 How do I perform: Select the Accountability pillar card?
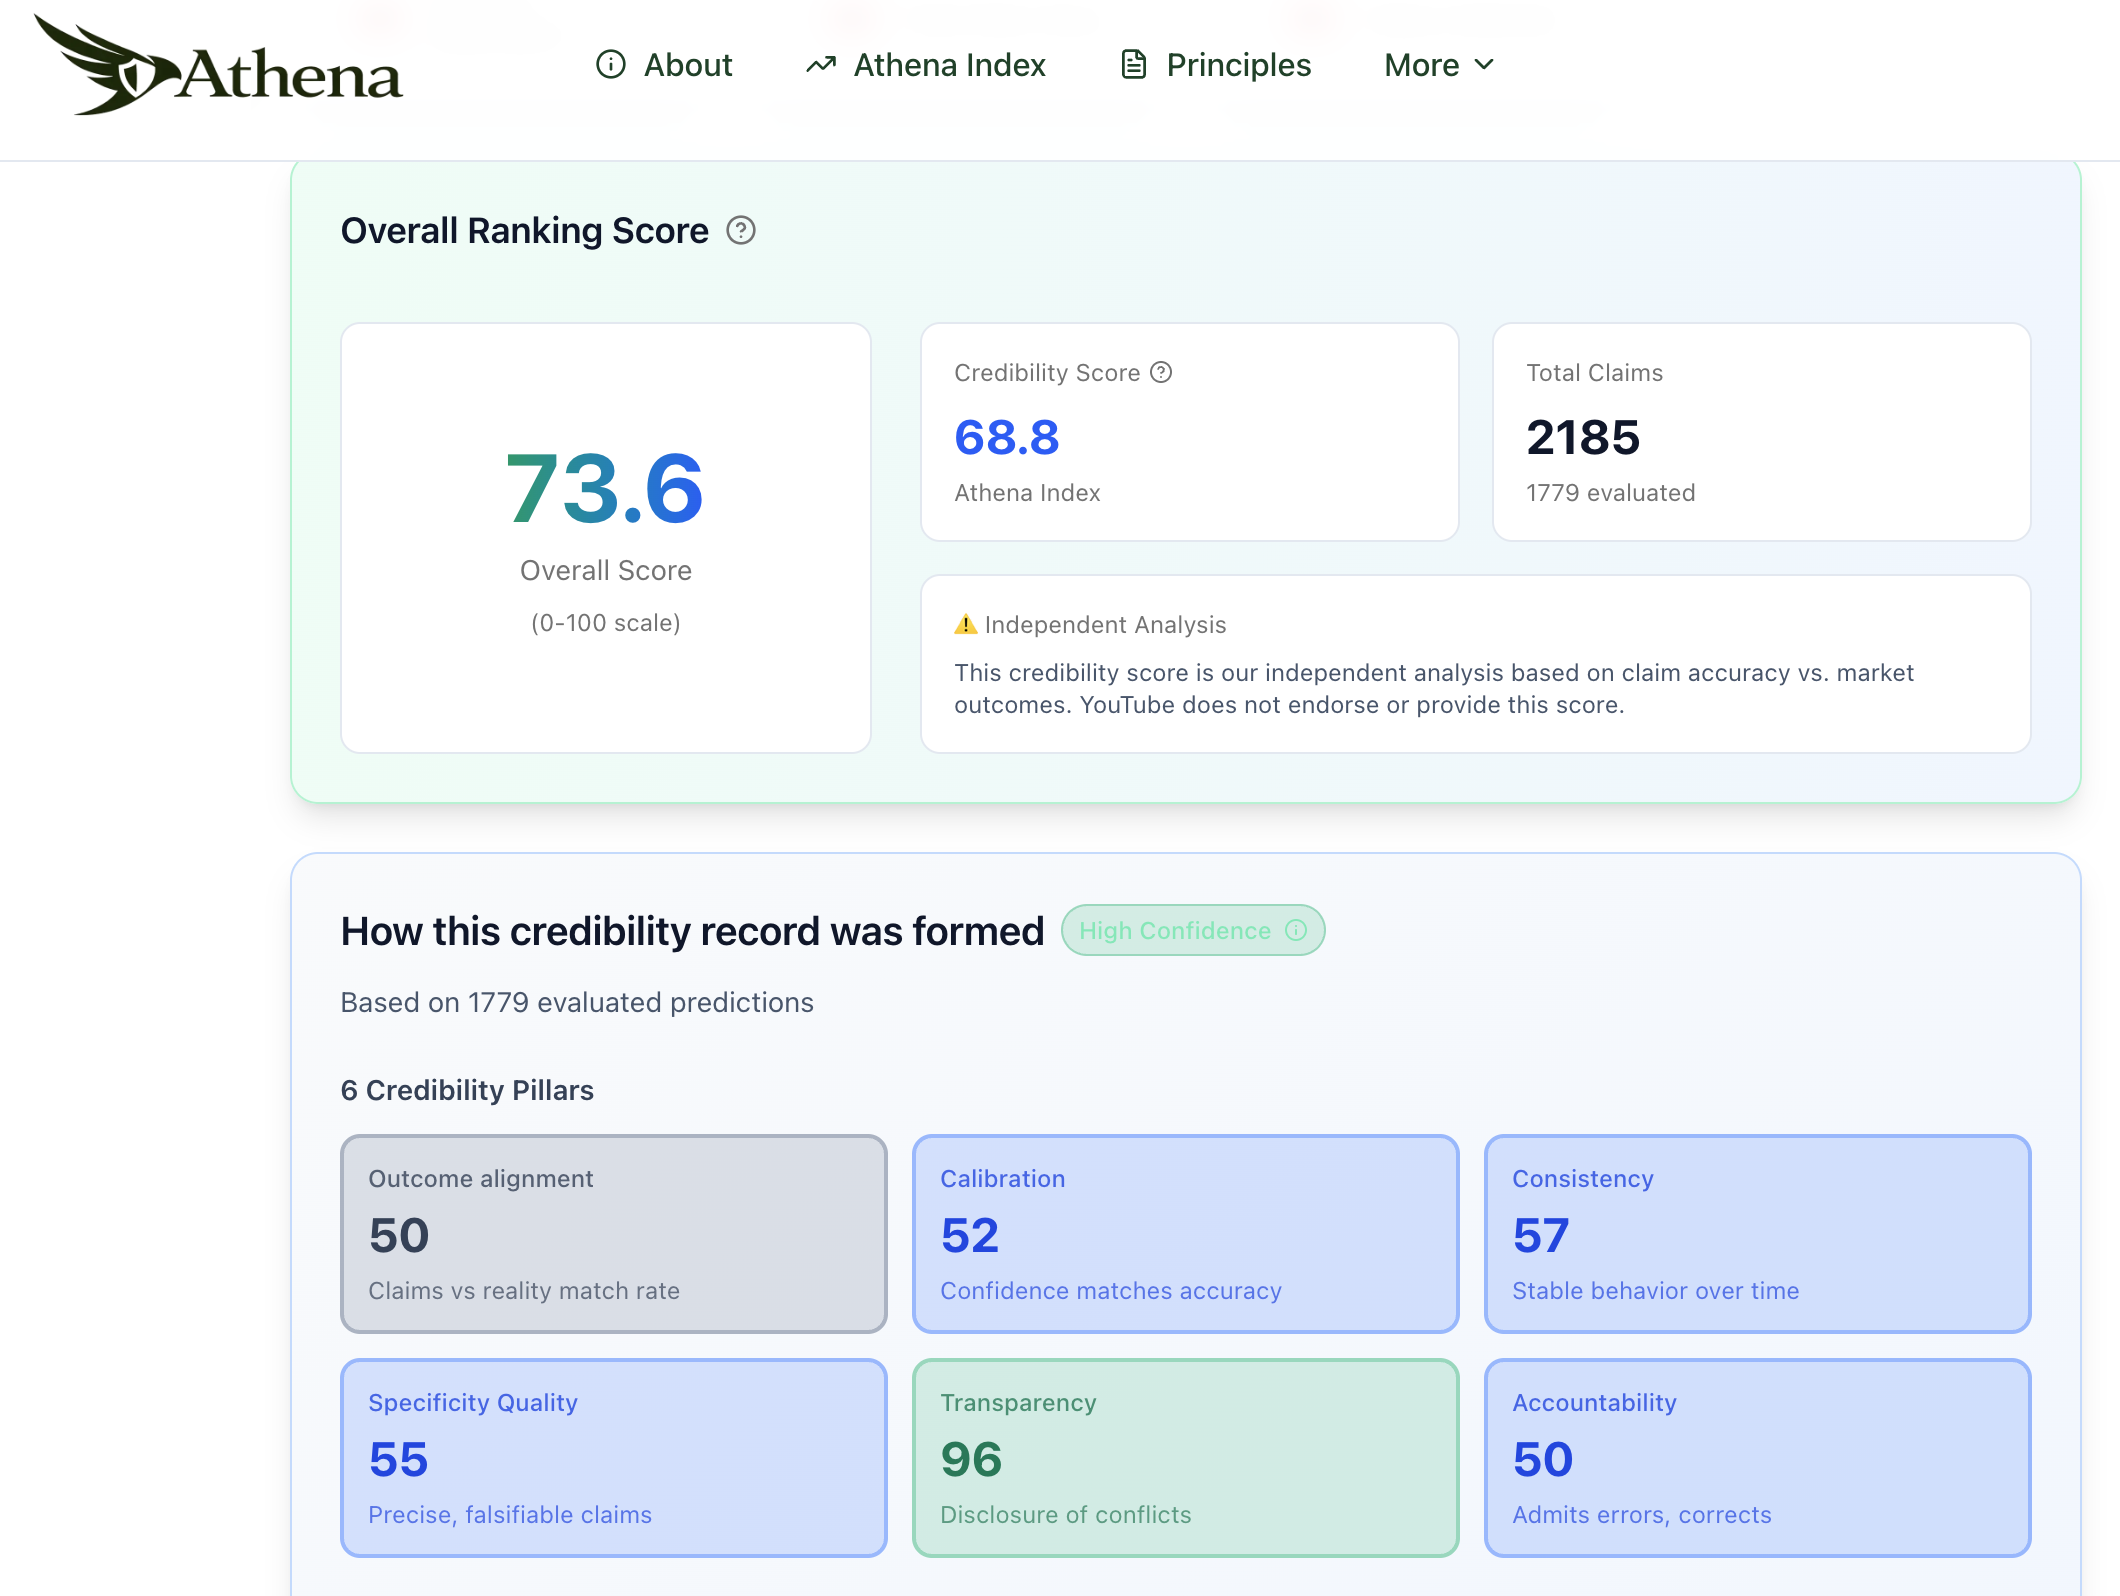[1757, 1458]
